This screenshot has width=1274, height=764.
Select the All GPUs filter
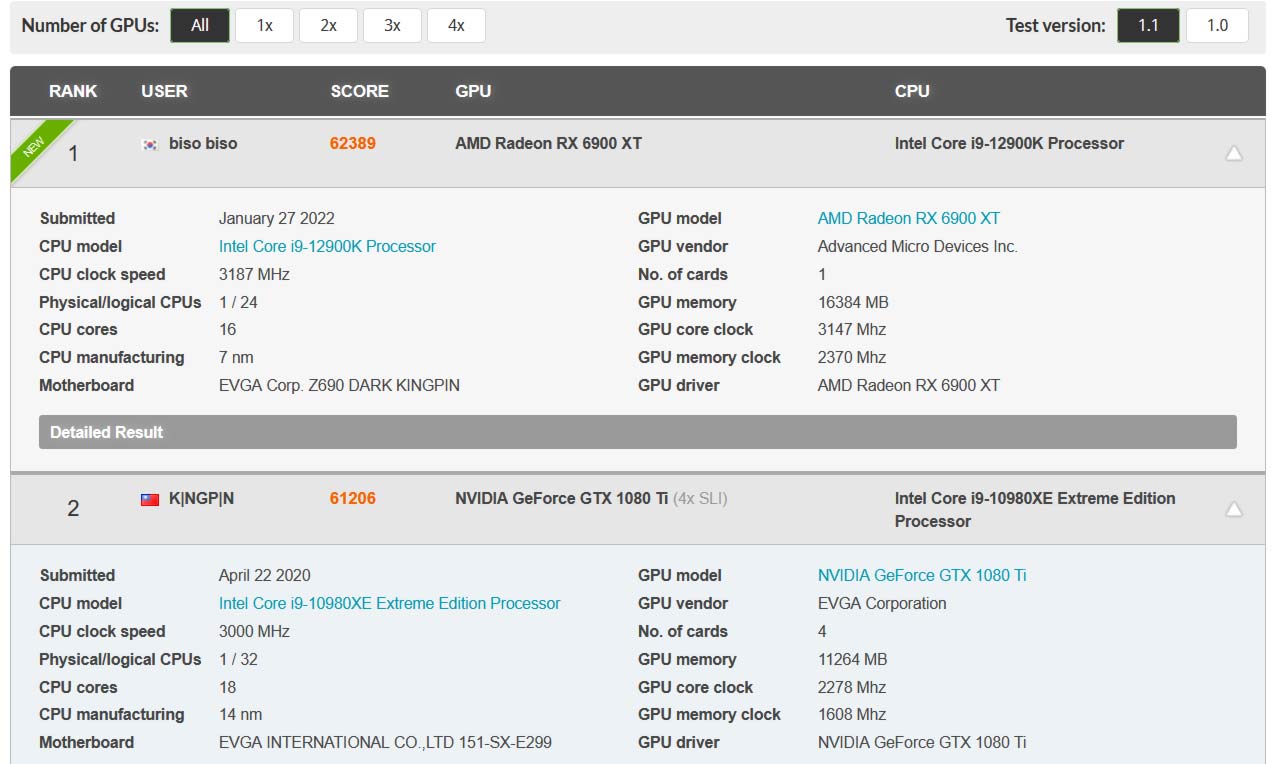[200, 26]
